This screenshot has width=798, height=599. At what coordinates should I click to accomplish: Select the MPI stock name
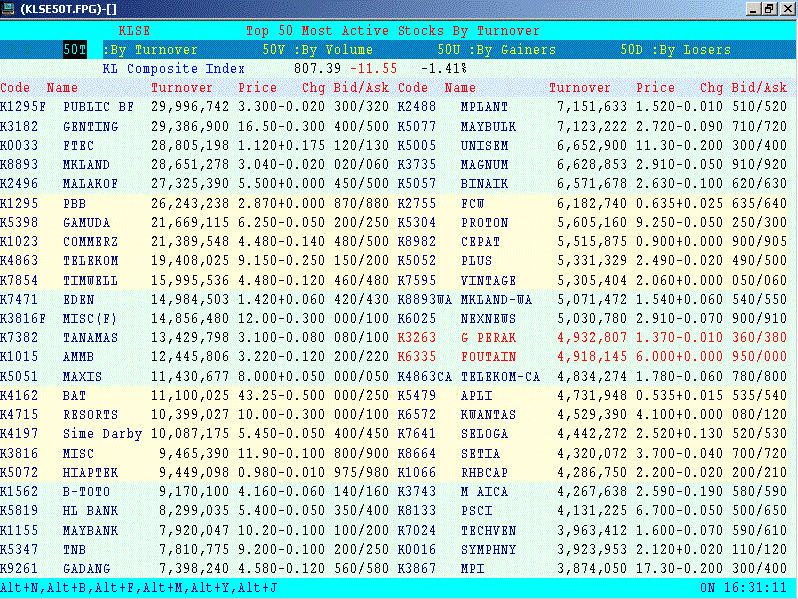pyautogui.click(x=472, y=568)
